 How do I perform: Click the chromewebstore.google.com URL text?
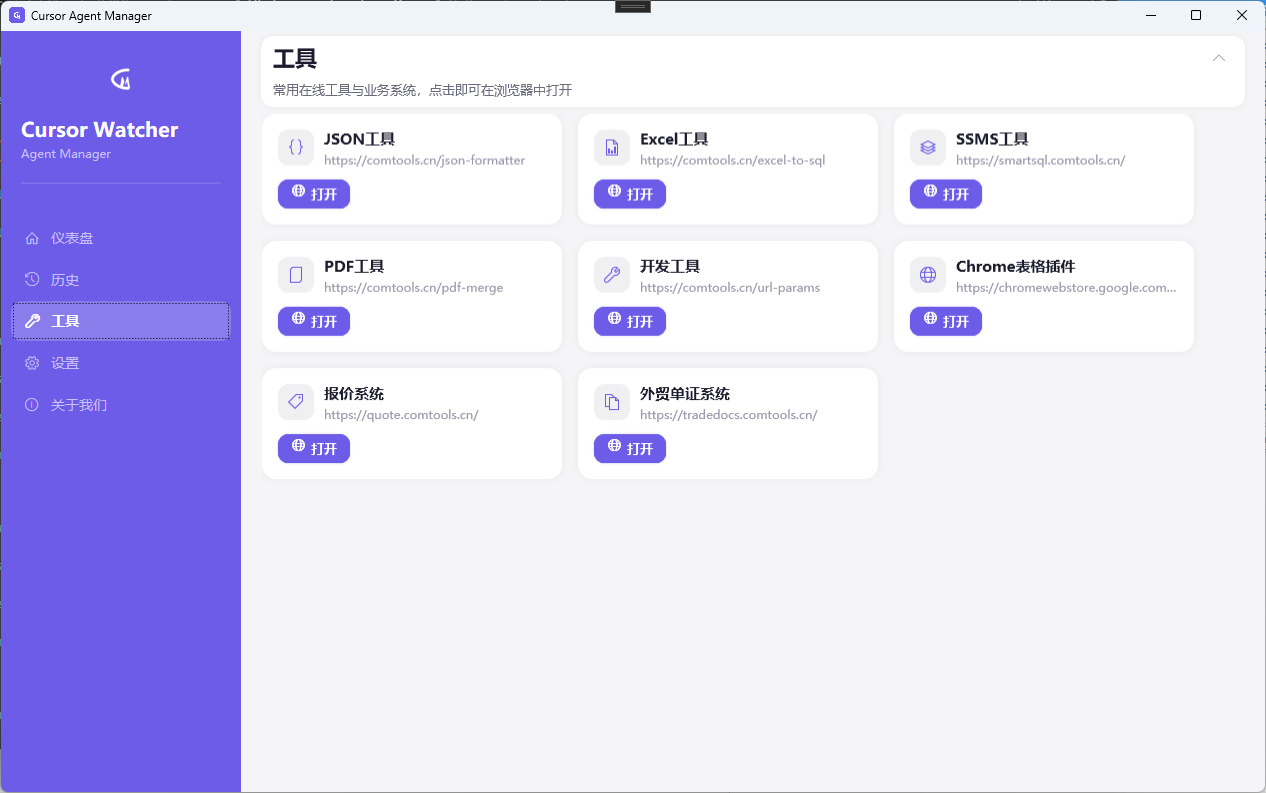point(1066,288)
